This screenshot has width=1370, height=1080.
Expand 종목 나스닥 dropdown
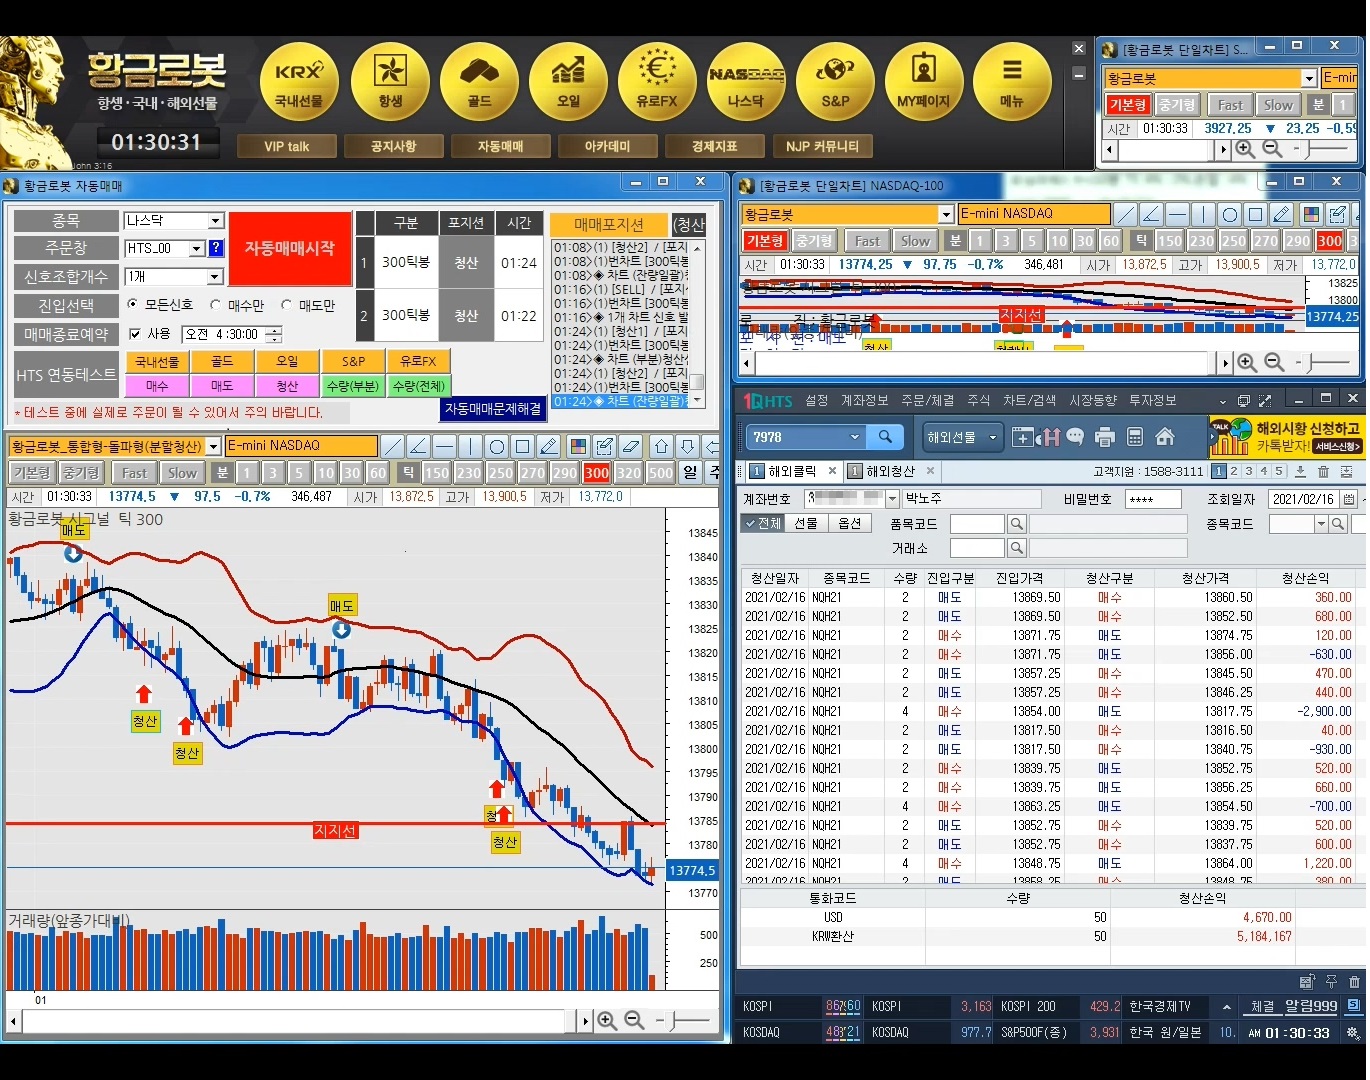pyautogui.click(x=215, y=221)
